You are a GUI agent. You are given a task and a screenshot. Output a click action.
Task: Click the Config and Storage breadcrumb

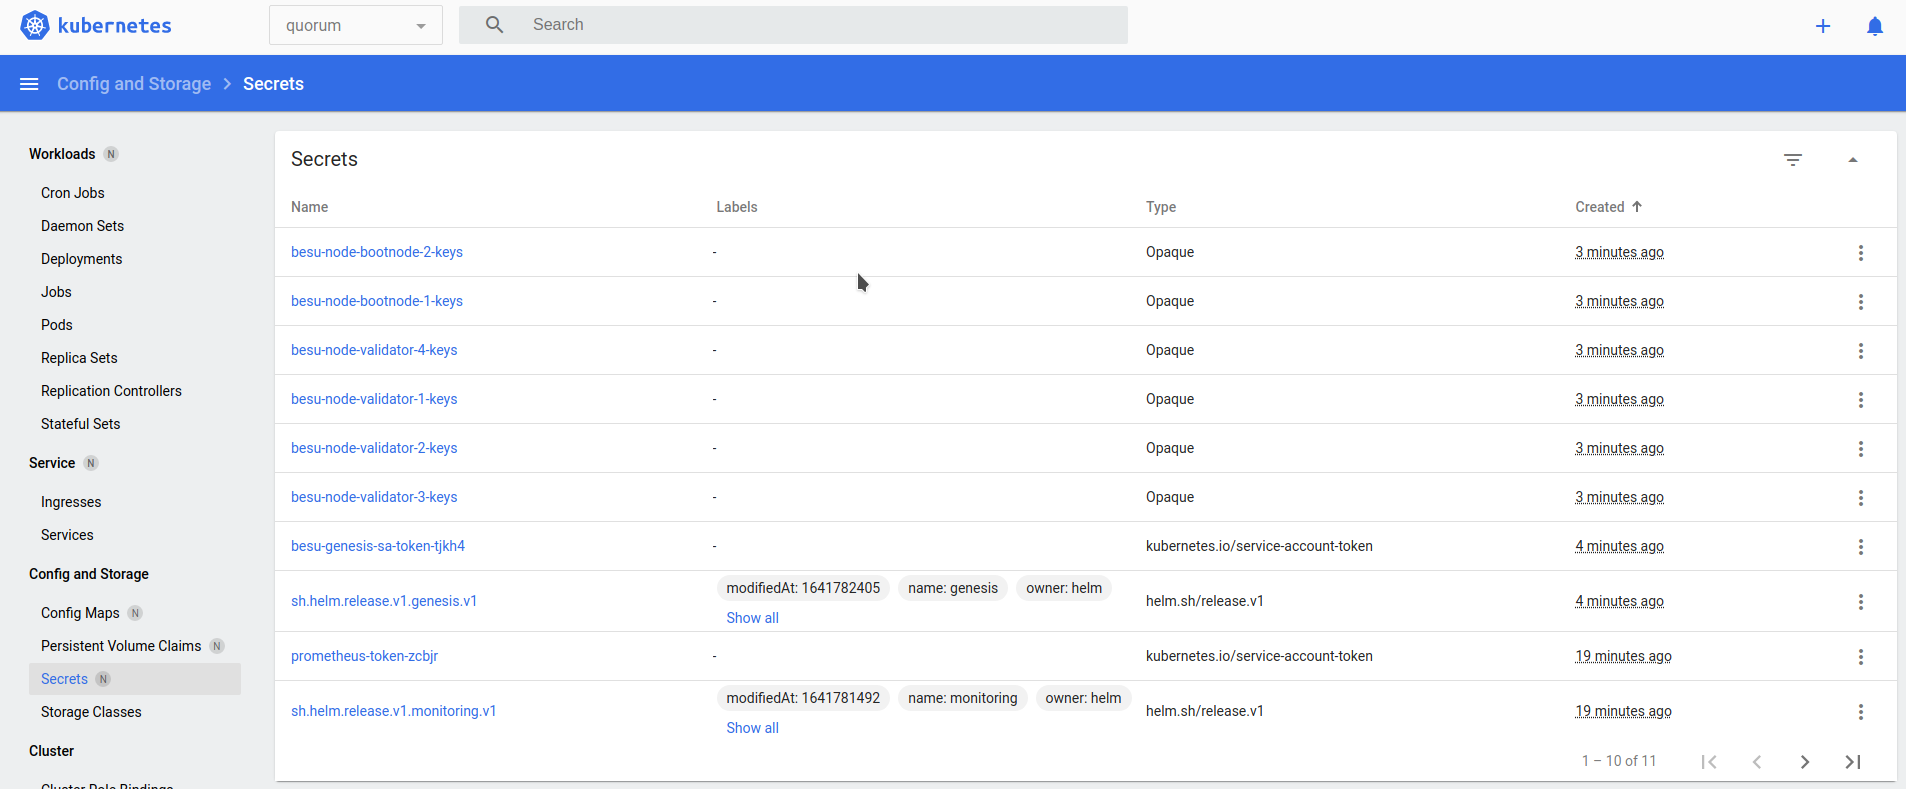tap(134, 84)
